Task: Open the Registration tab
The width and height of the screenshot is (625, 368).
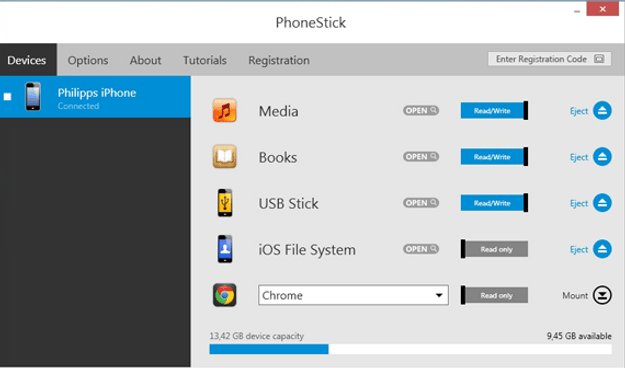Action: 279,60
